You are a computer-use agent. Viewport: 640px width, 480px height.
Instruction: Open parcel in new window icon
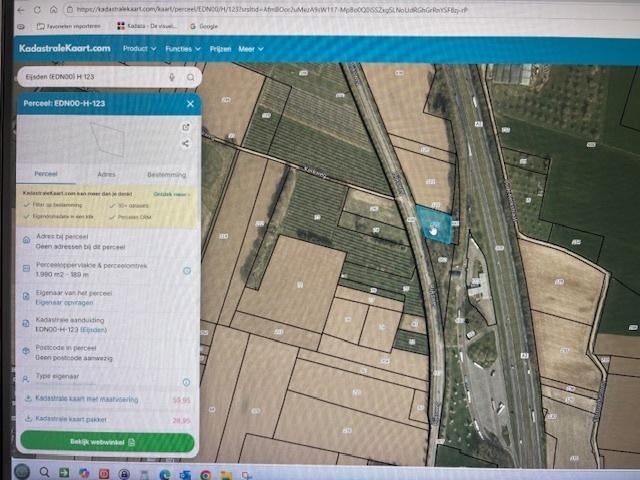pyautogui.click(x=186, y=127)
